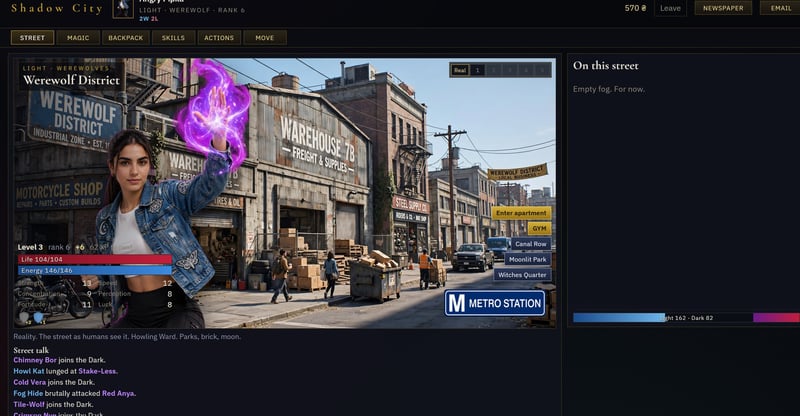Click the player avatar portrait in header
Screen dimensions: 800x416
(x=123, y=9)
